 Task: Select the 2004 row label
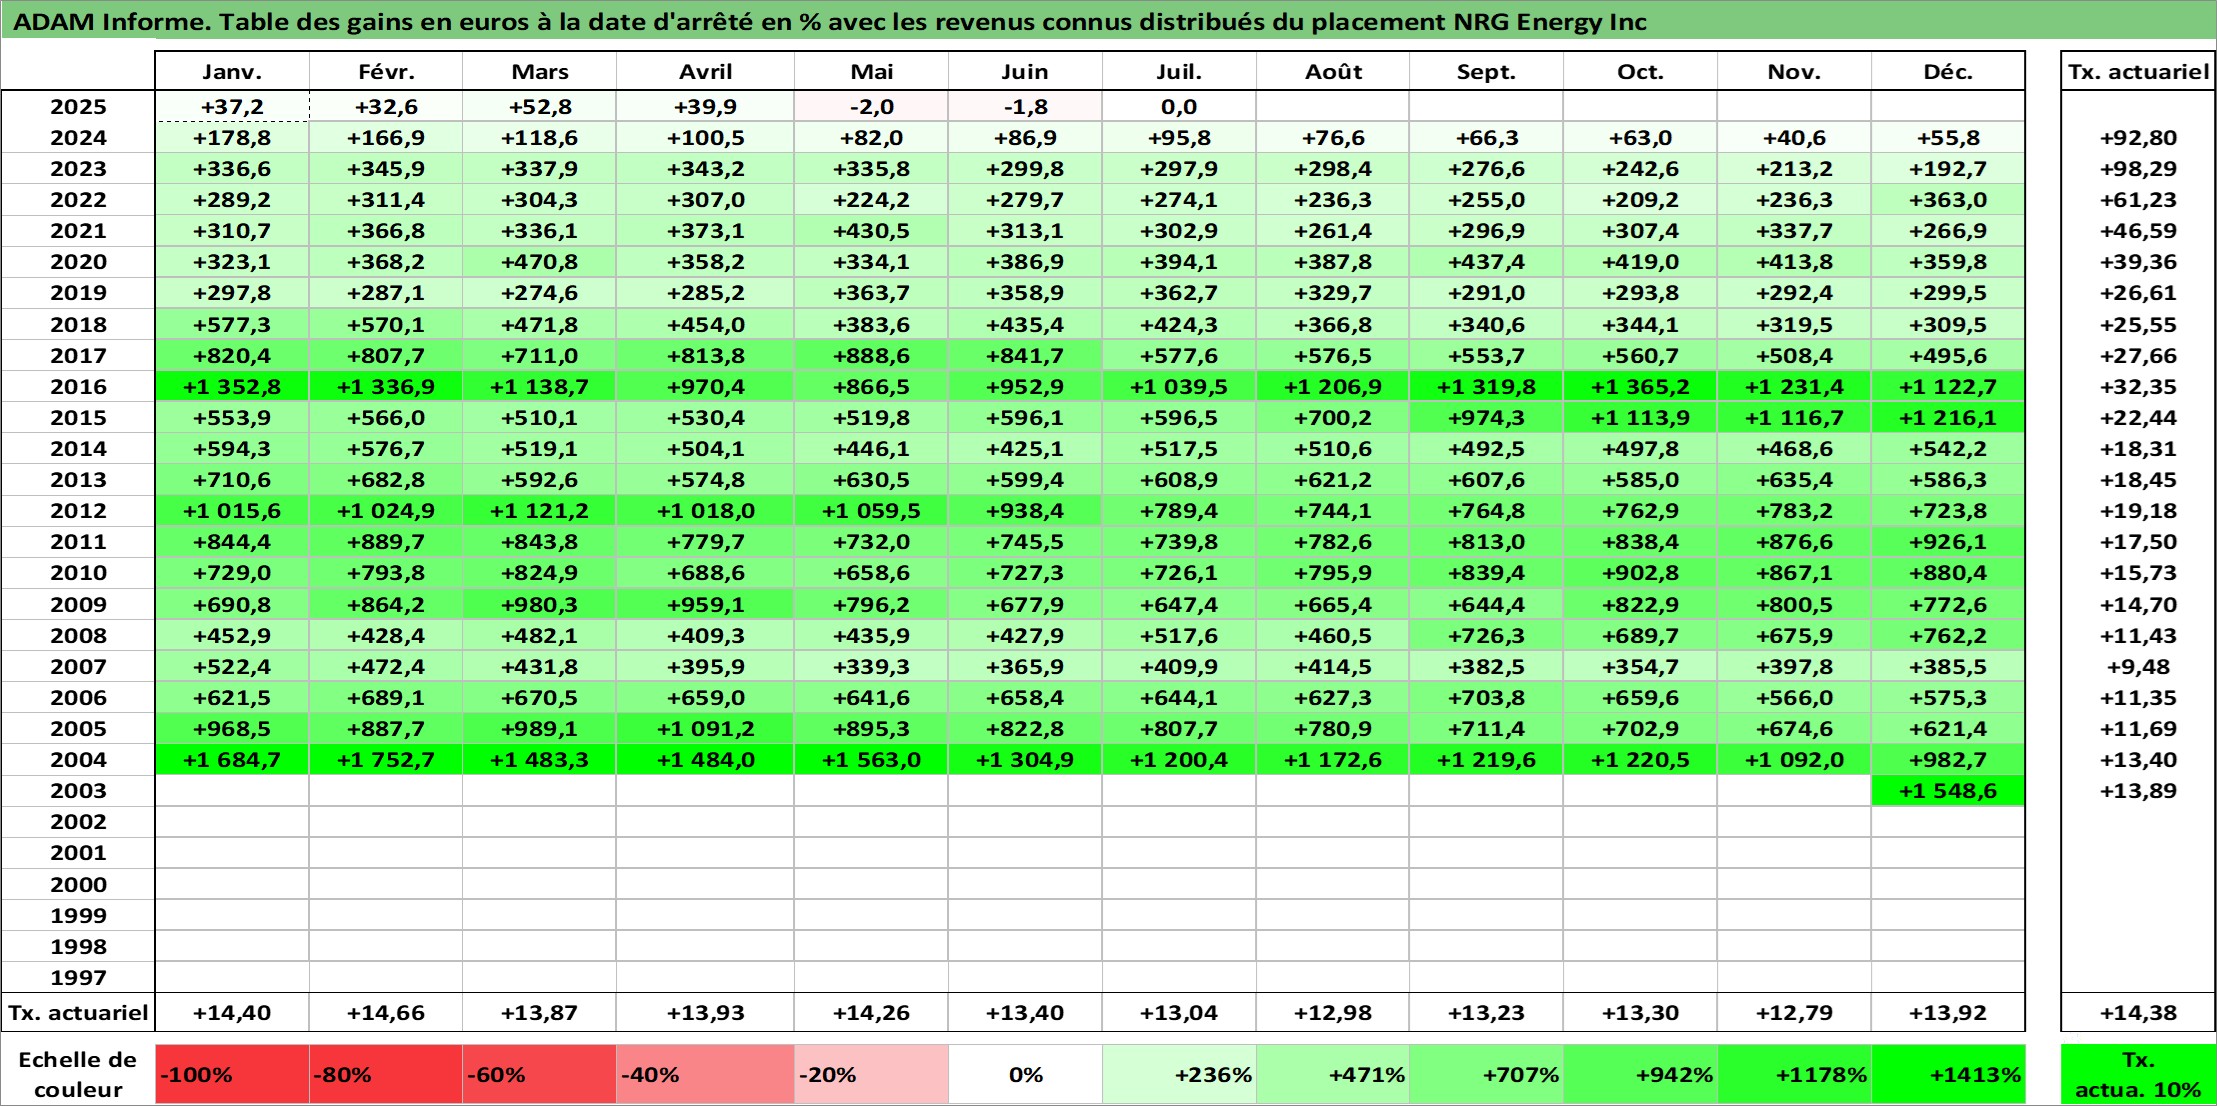(x=78, y=760)
